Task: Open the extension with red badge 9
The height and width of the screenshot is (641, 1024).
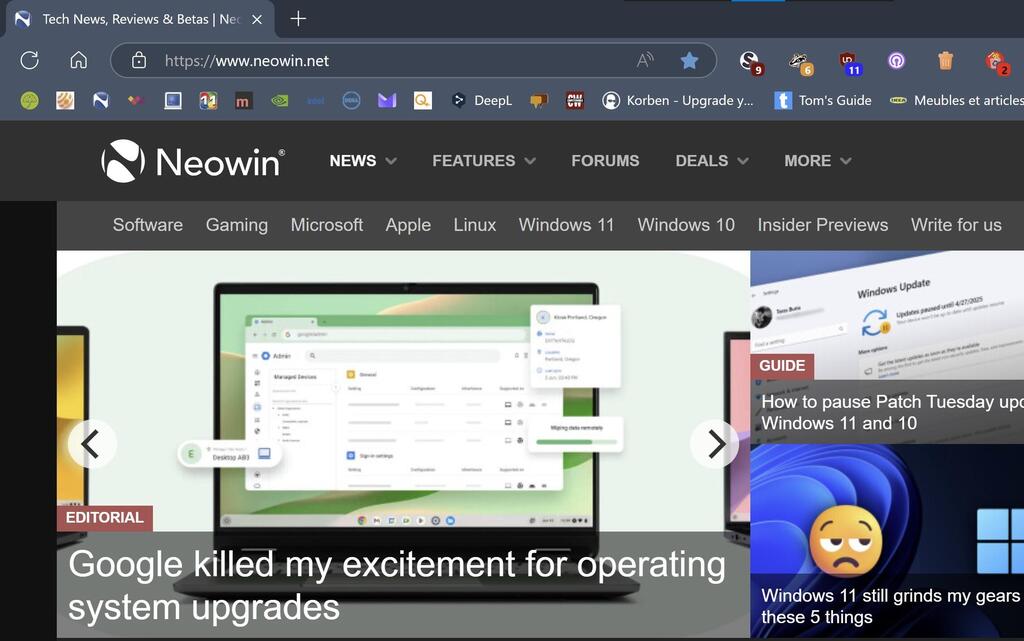Action: (751, 63)
